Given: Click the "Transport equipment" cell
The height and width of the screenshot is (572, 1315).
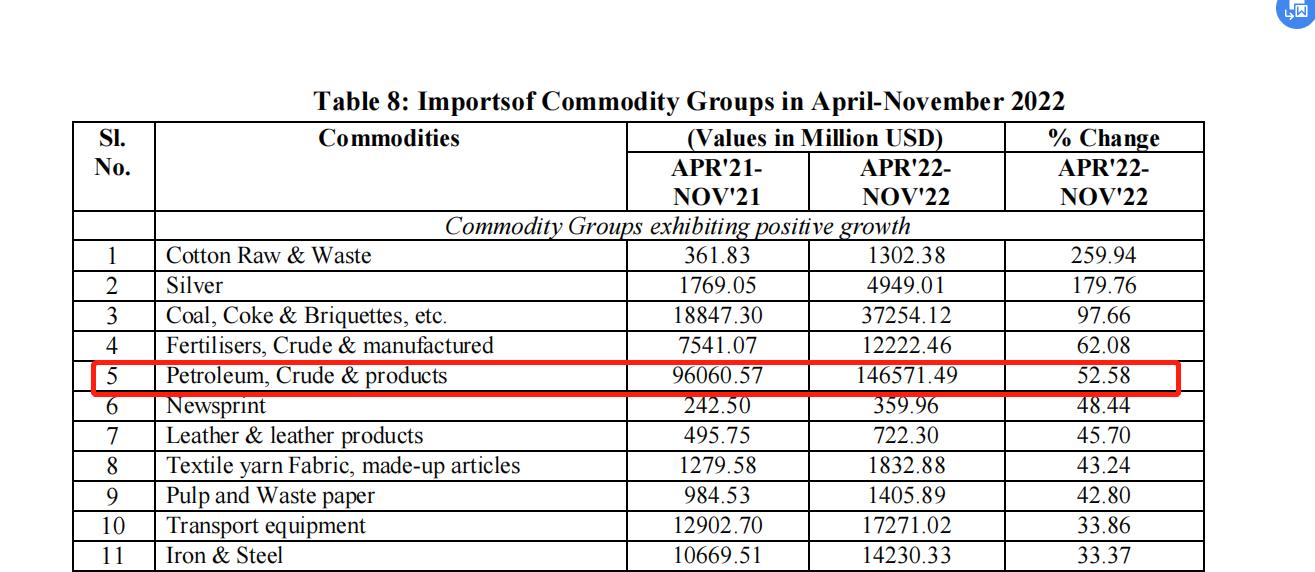Looking at the screenshot, I should coord(266,526).
